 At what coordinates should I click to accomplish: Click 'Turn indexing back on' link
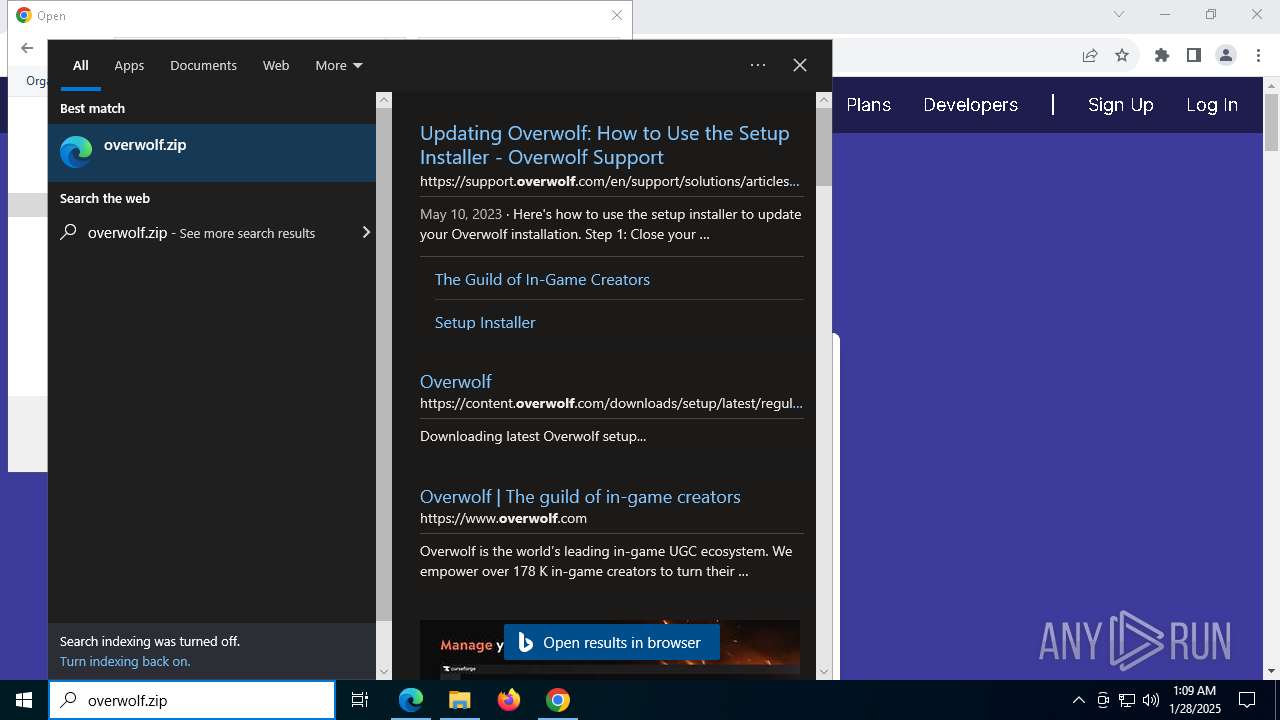pos(125,661)
